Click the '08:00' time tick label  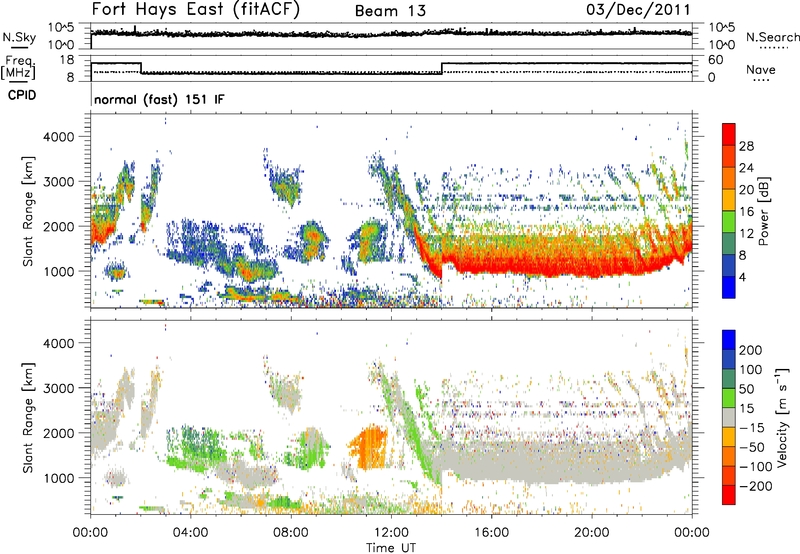(x=290, y=533)
